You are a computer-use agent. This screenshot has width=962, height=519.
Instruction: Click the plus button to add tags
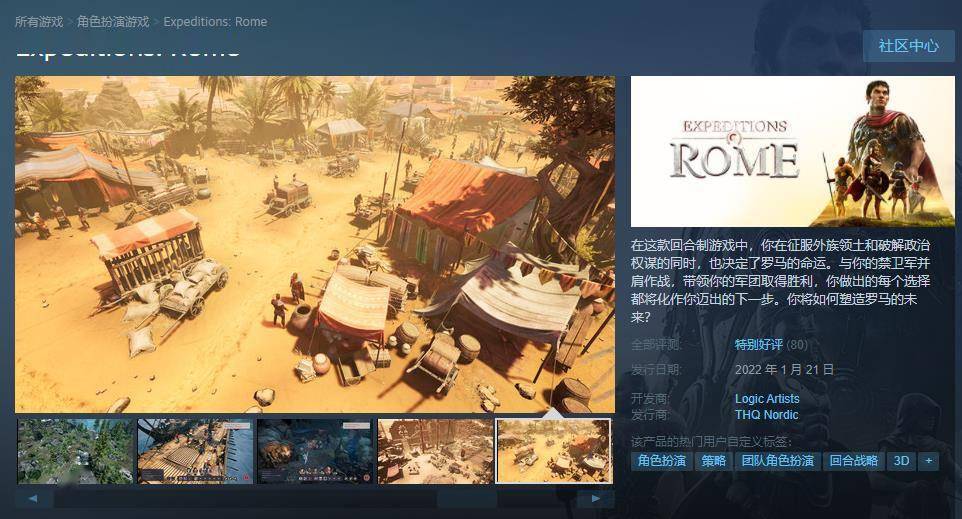tap(928, 461)
